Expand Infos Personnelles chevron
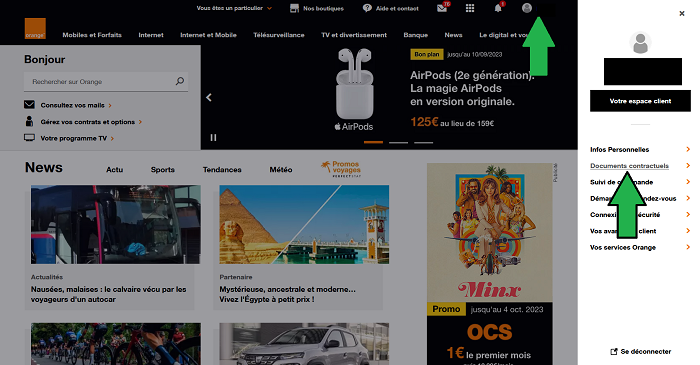This screenshot has width=700, height=365. click(x=688, y=149)
